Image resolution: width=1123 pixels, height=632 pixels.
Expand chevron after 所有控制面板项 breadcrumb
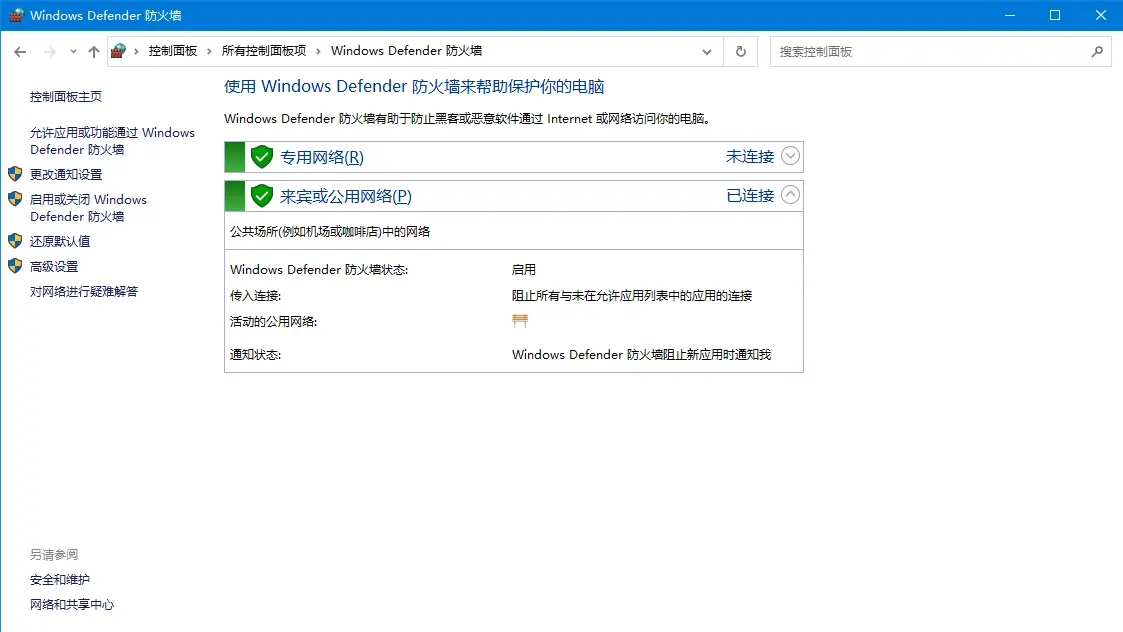(319, 52)
